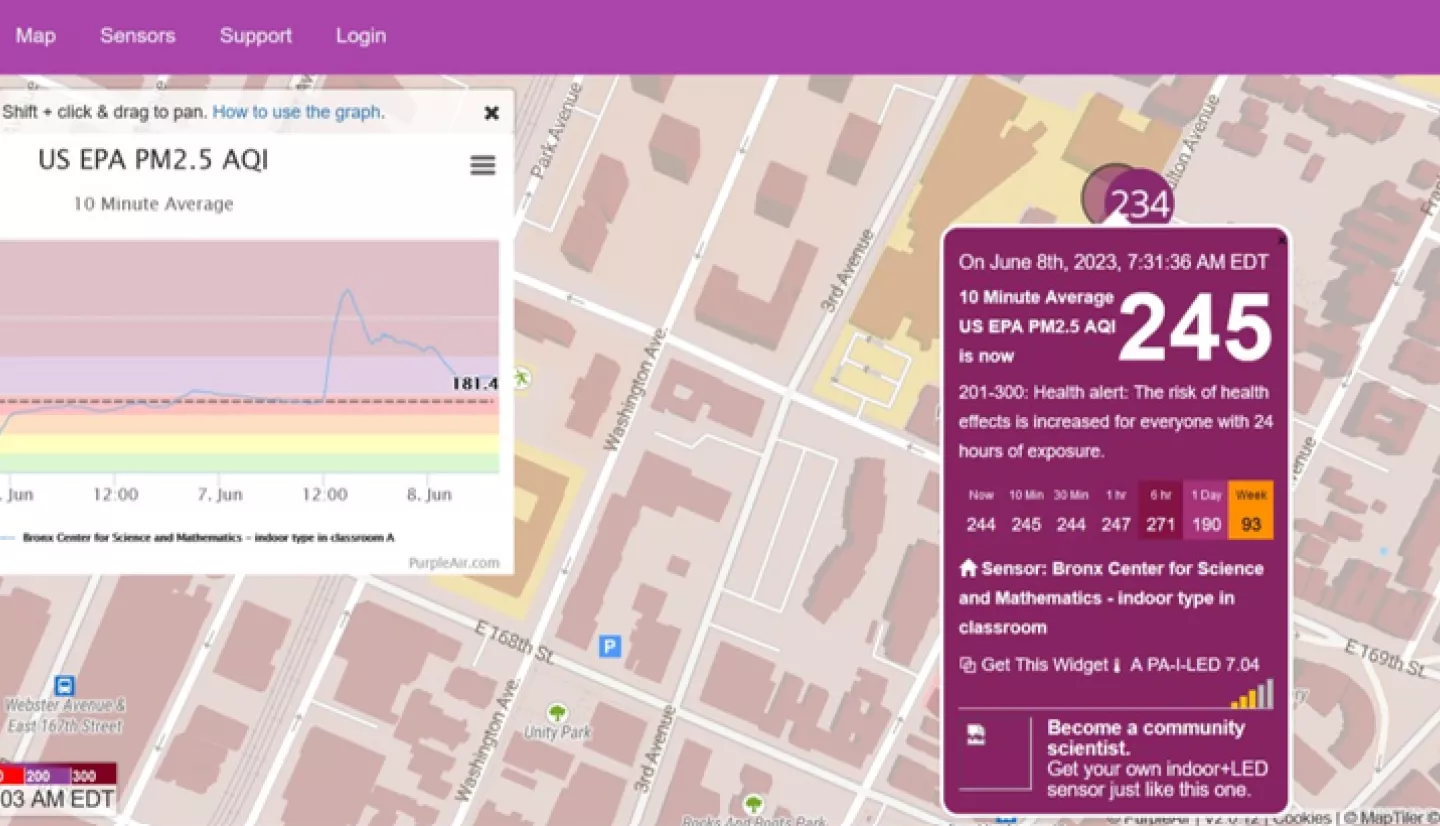The height and width of the screenshot is (826, 1440).
Task: Click the 'Park Avenue' street label
Action: (x=554, y=131)
